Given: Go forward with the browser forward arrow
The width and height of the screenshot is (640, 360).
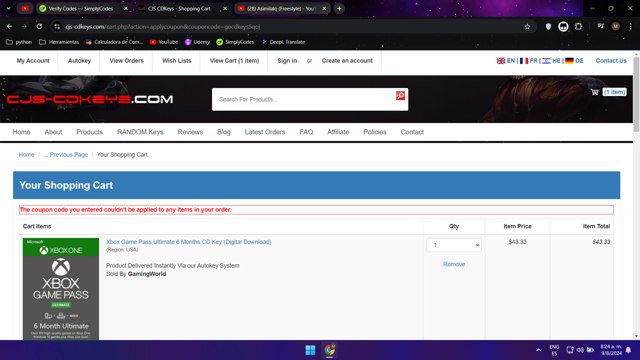Looking at the screenshot, I should tap(24, 27).
